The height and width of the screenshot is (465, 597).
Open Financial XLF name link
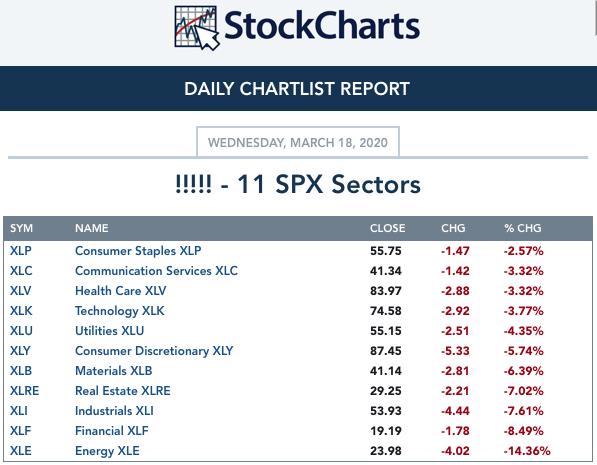[112, 431]
